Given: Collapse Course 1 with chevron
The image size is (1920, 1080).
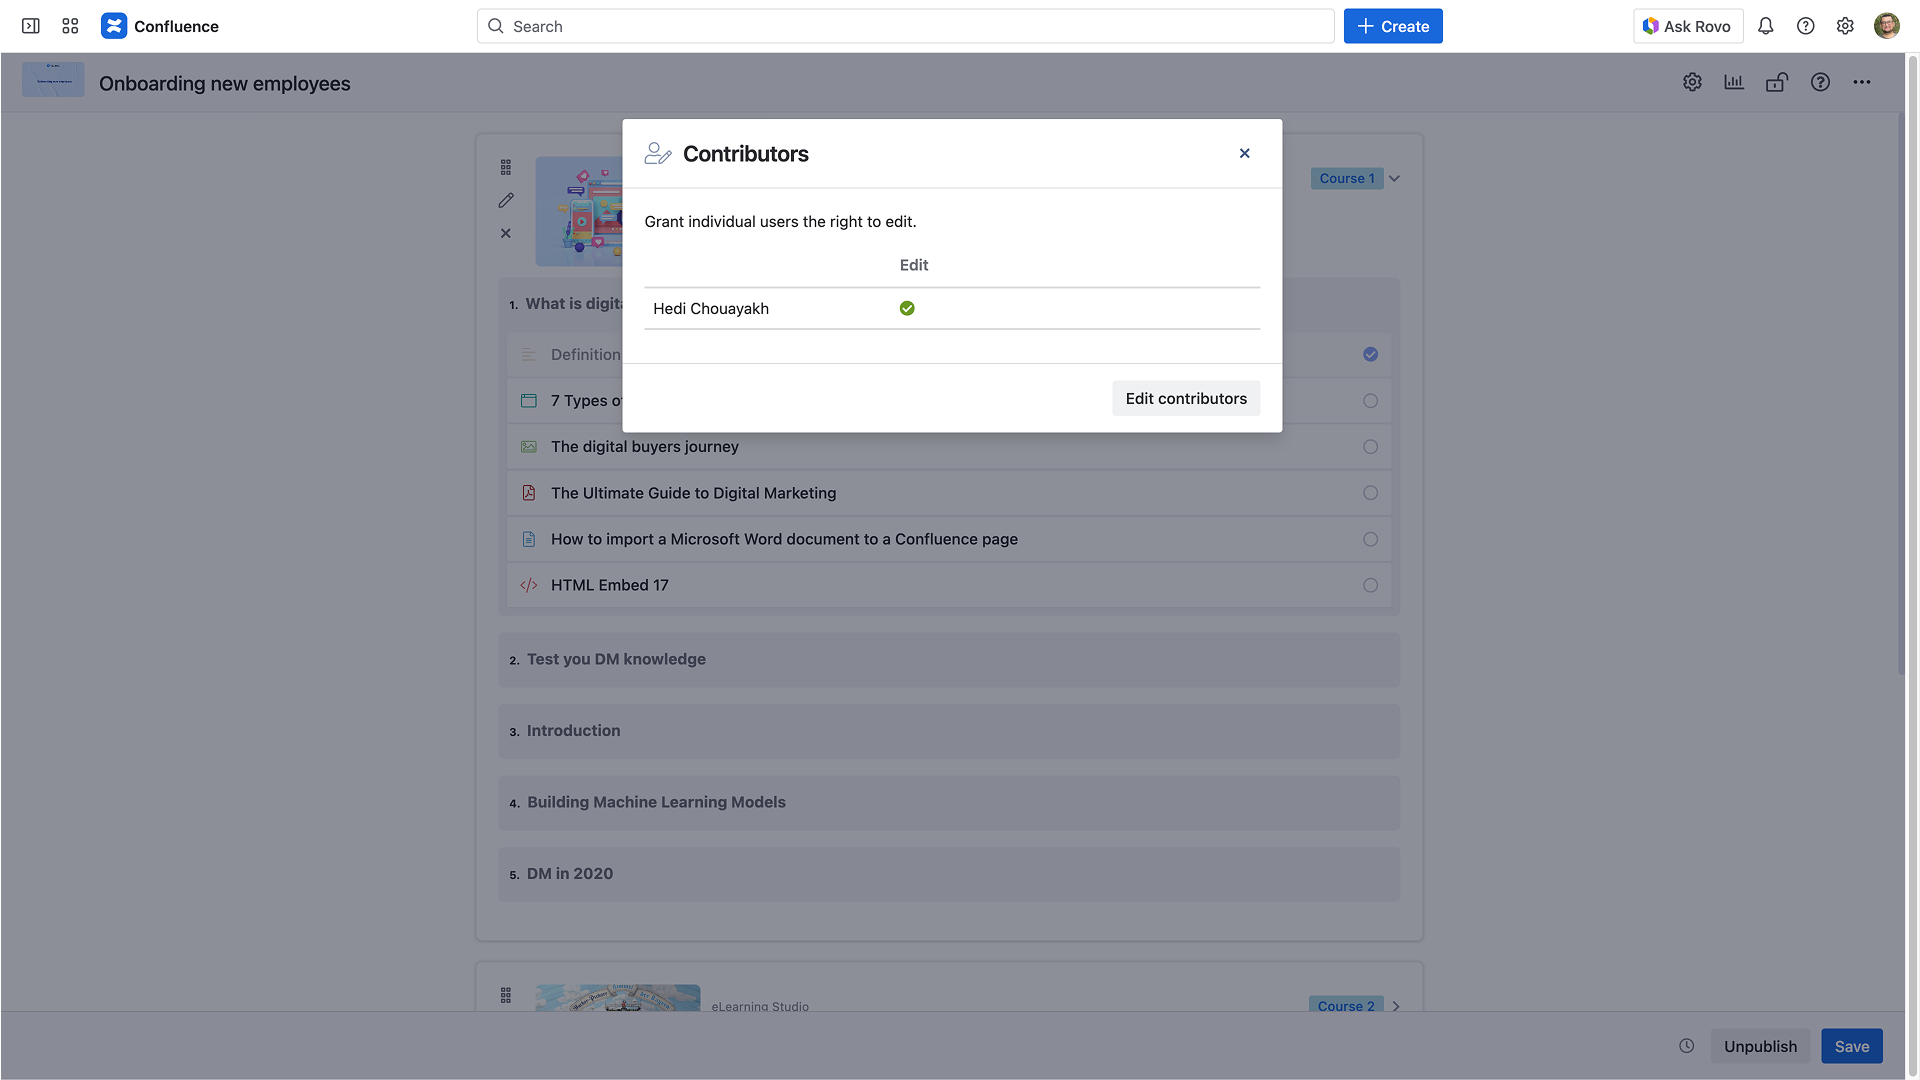Looking at the screenshot, I should click(1395, 179).
